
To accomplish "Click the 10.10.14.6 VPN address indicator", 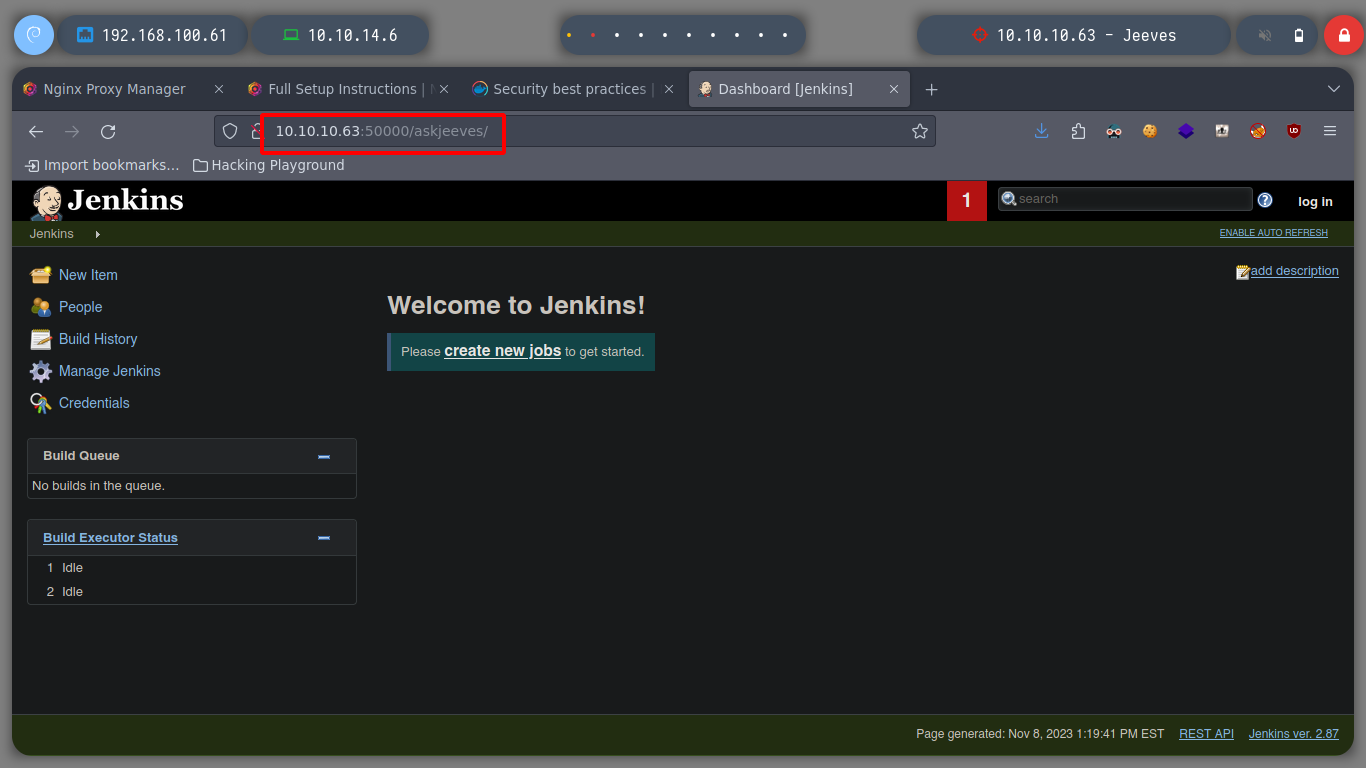I will coord(340,35).
